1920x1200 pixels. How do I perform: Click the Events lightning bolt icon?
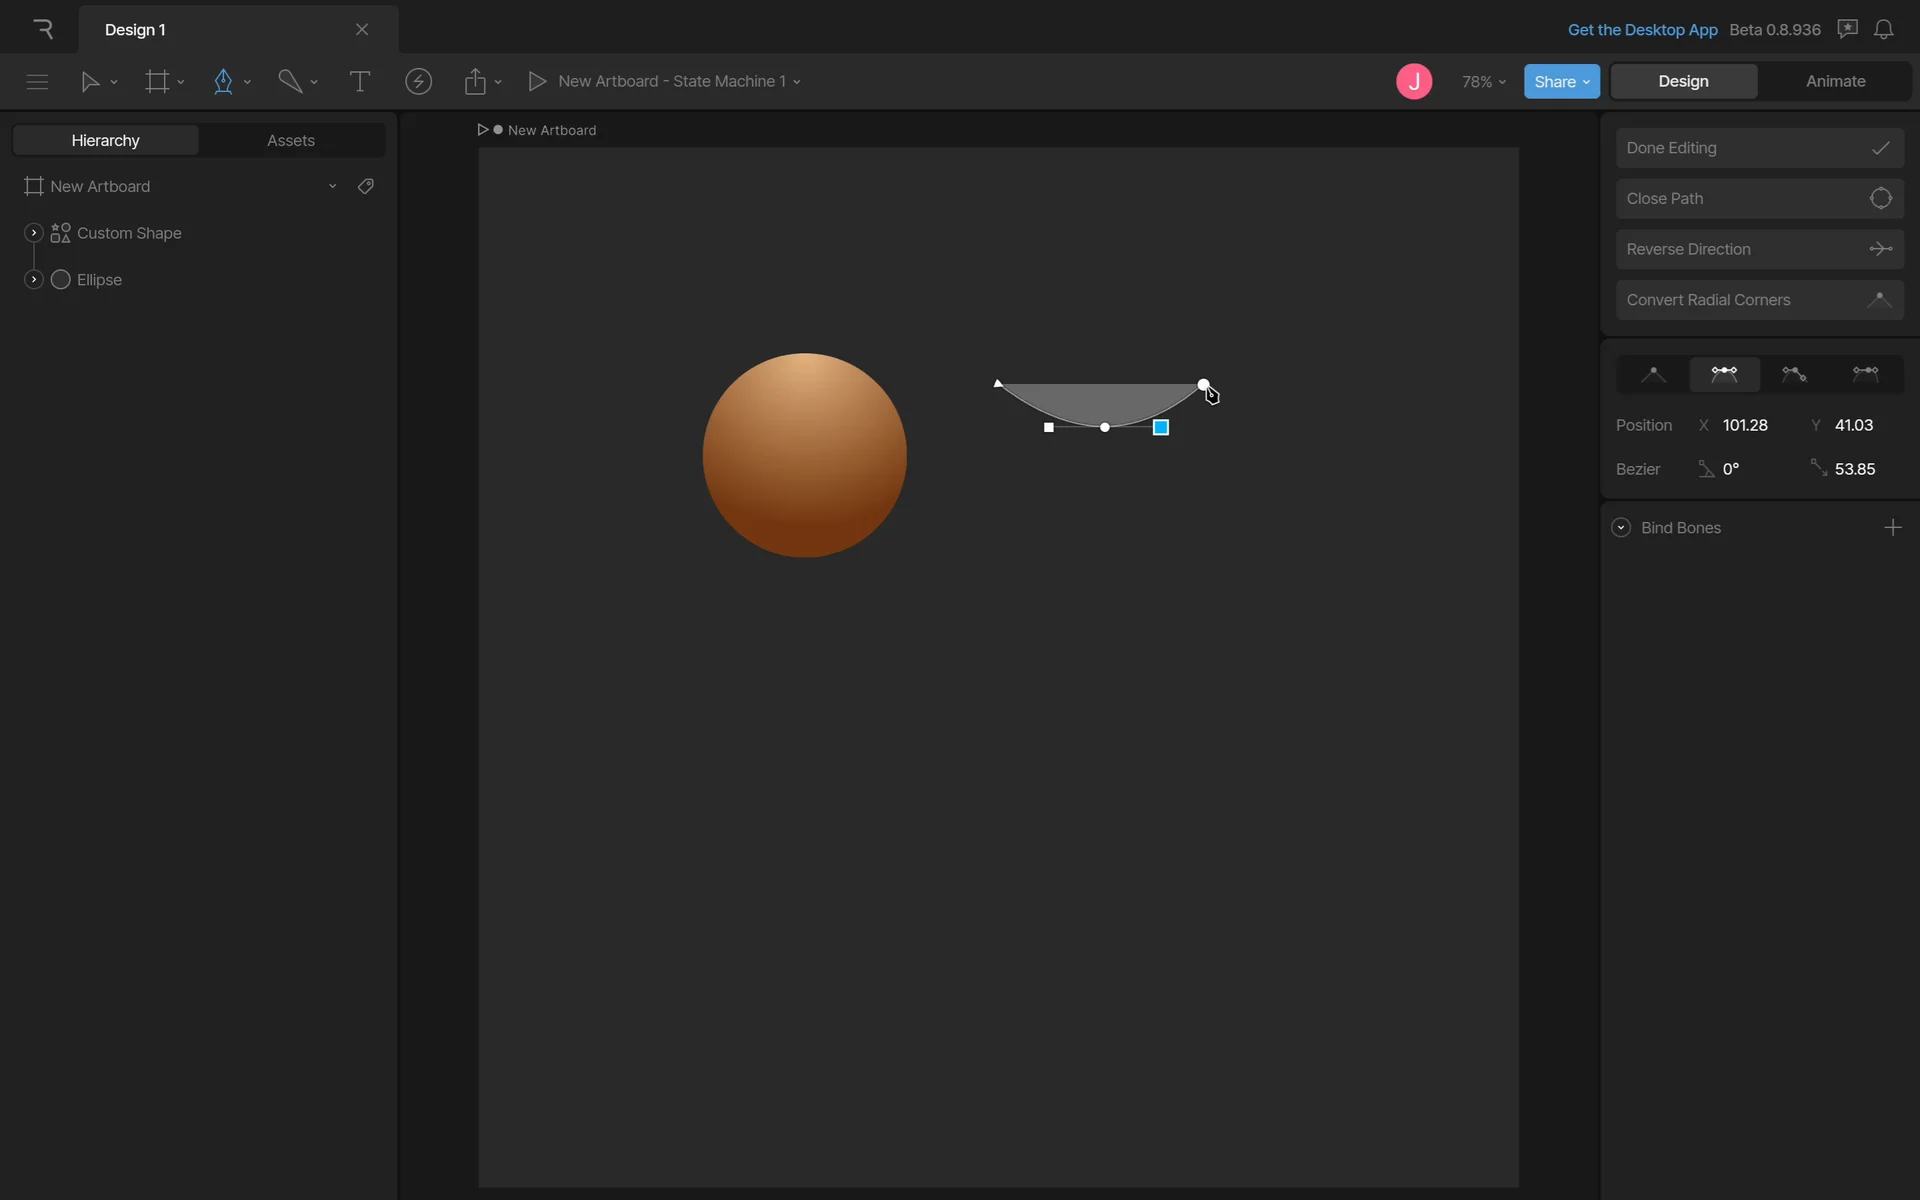point(418,81)
